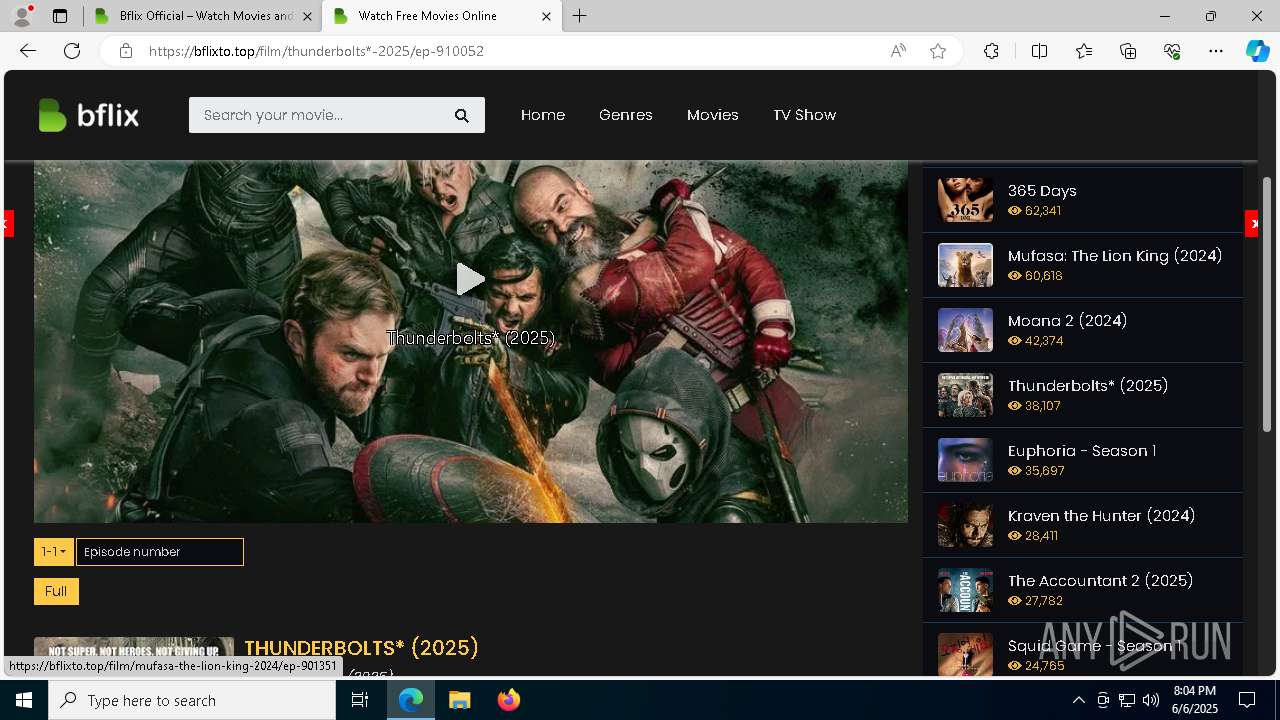Open Favorites list

(1084, 51)
